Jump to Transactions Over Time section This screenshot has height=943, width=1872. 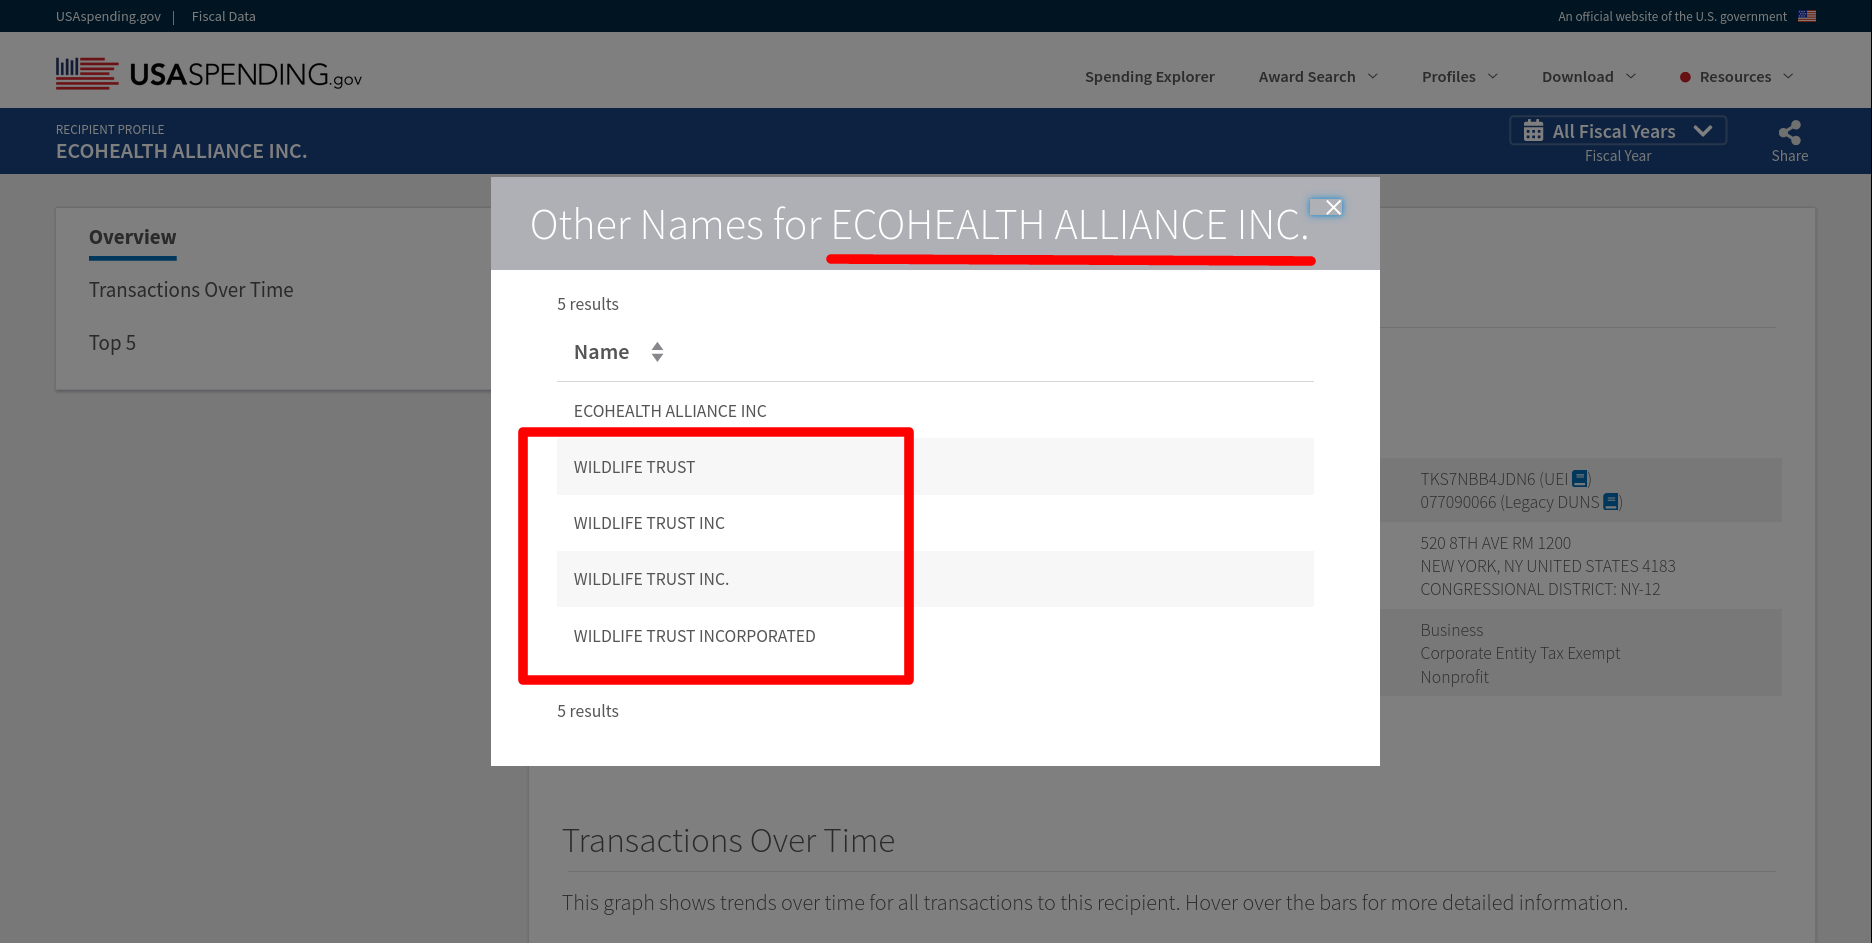(x=191, y=290)
